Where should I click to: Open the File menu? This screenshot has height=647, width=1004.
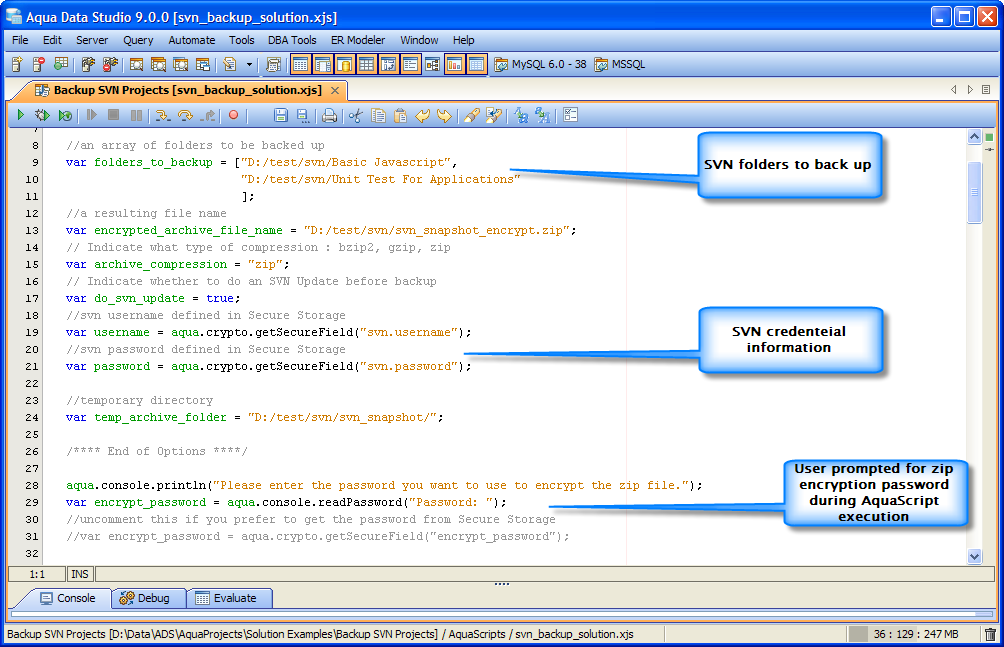(20, 40)
